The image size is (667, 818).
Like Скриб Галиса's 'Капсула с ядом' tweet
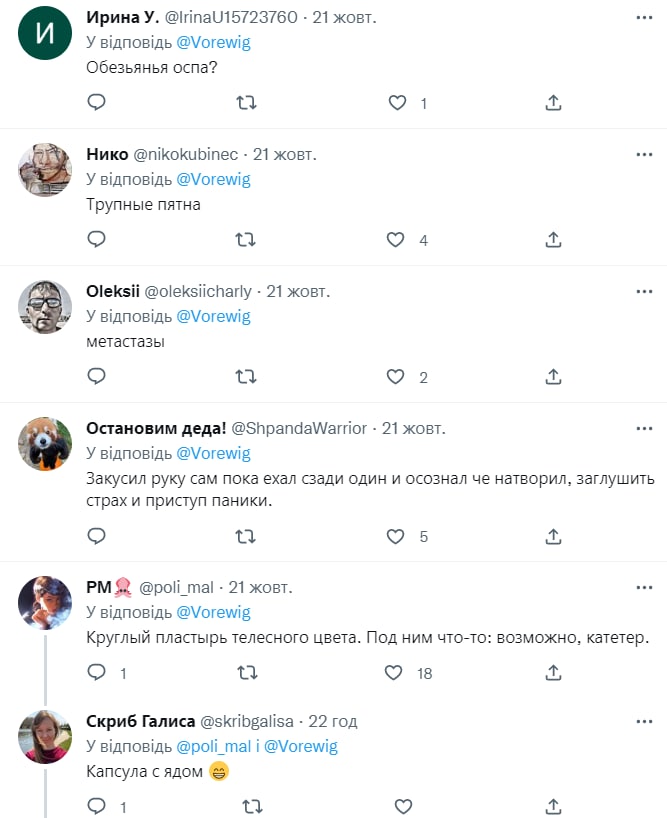pyautogui.click(x=403, y=806)
